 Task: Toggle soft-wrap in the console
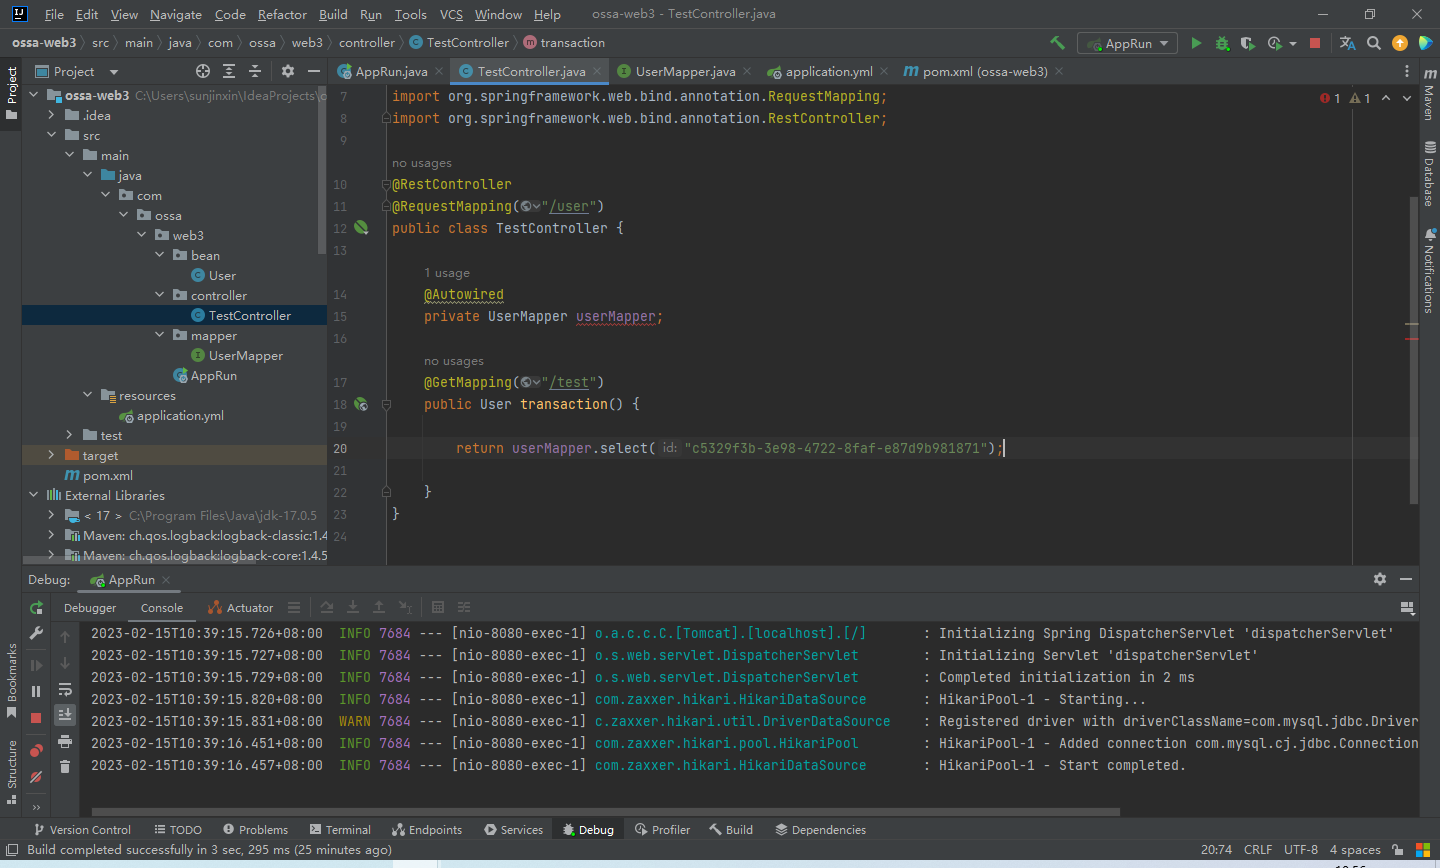65,690
